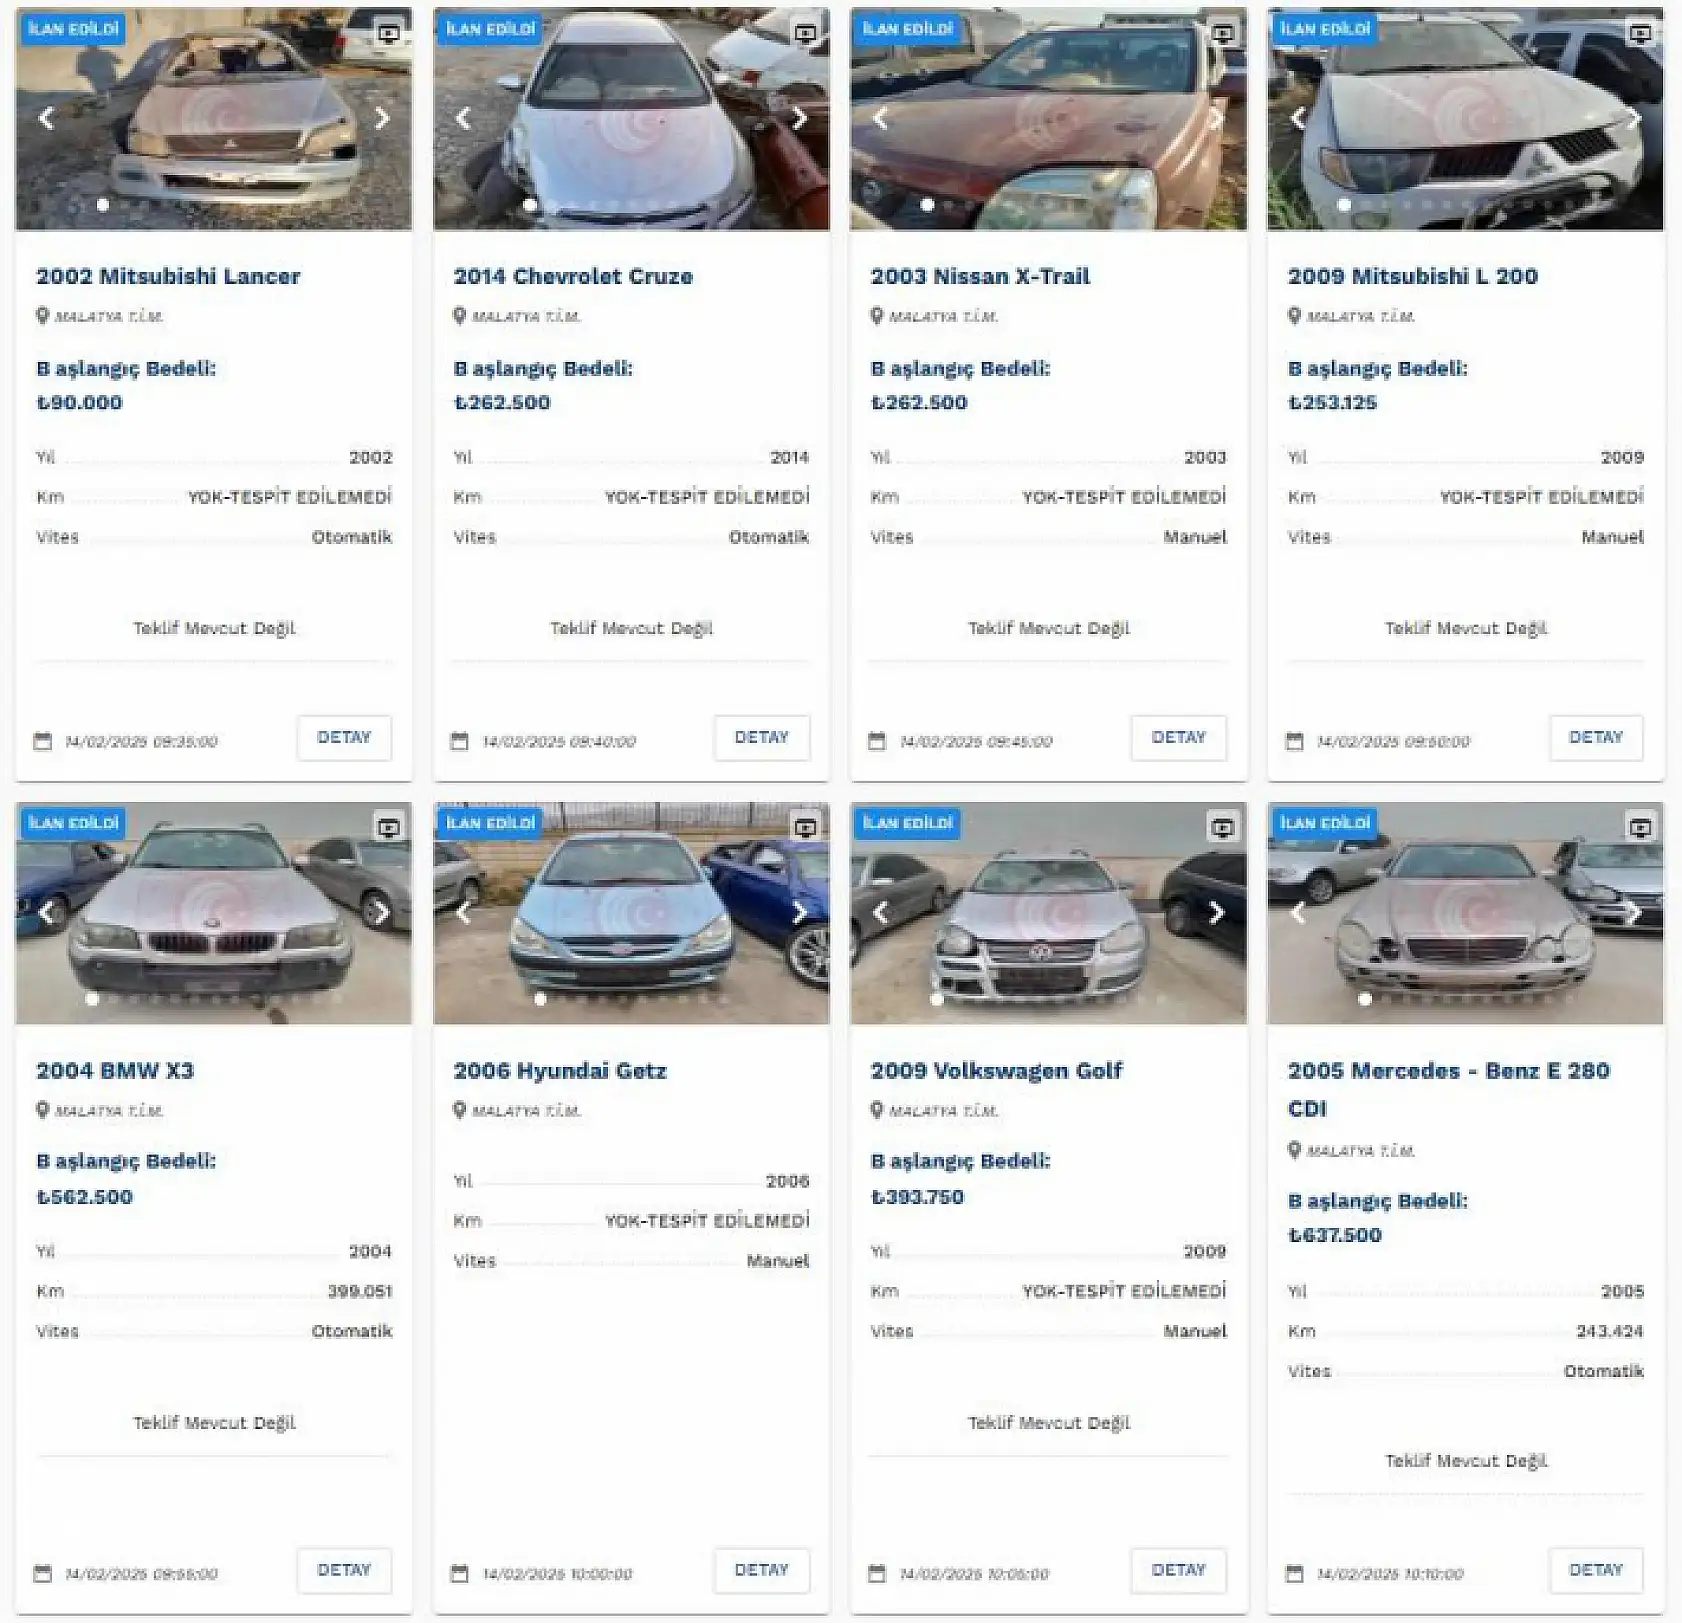Click DETAY for 2002 Mitsubishi Lancer

(344, 738)
